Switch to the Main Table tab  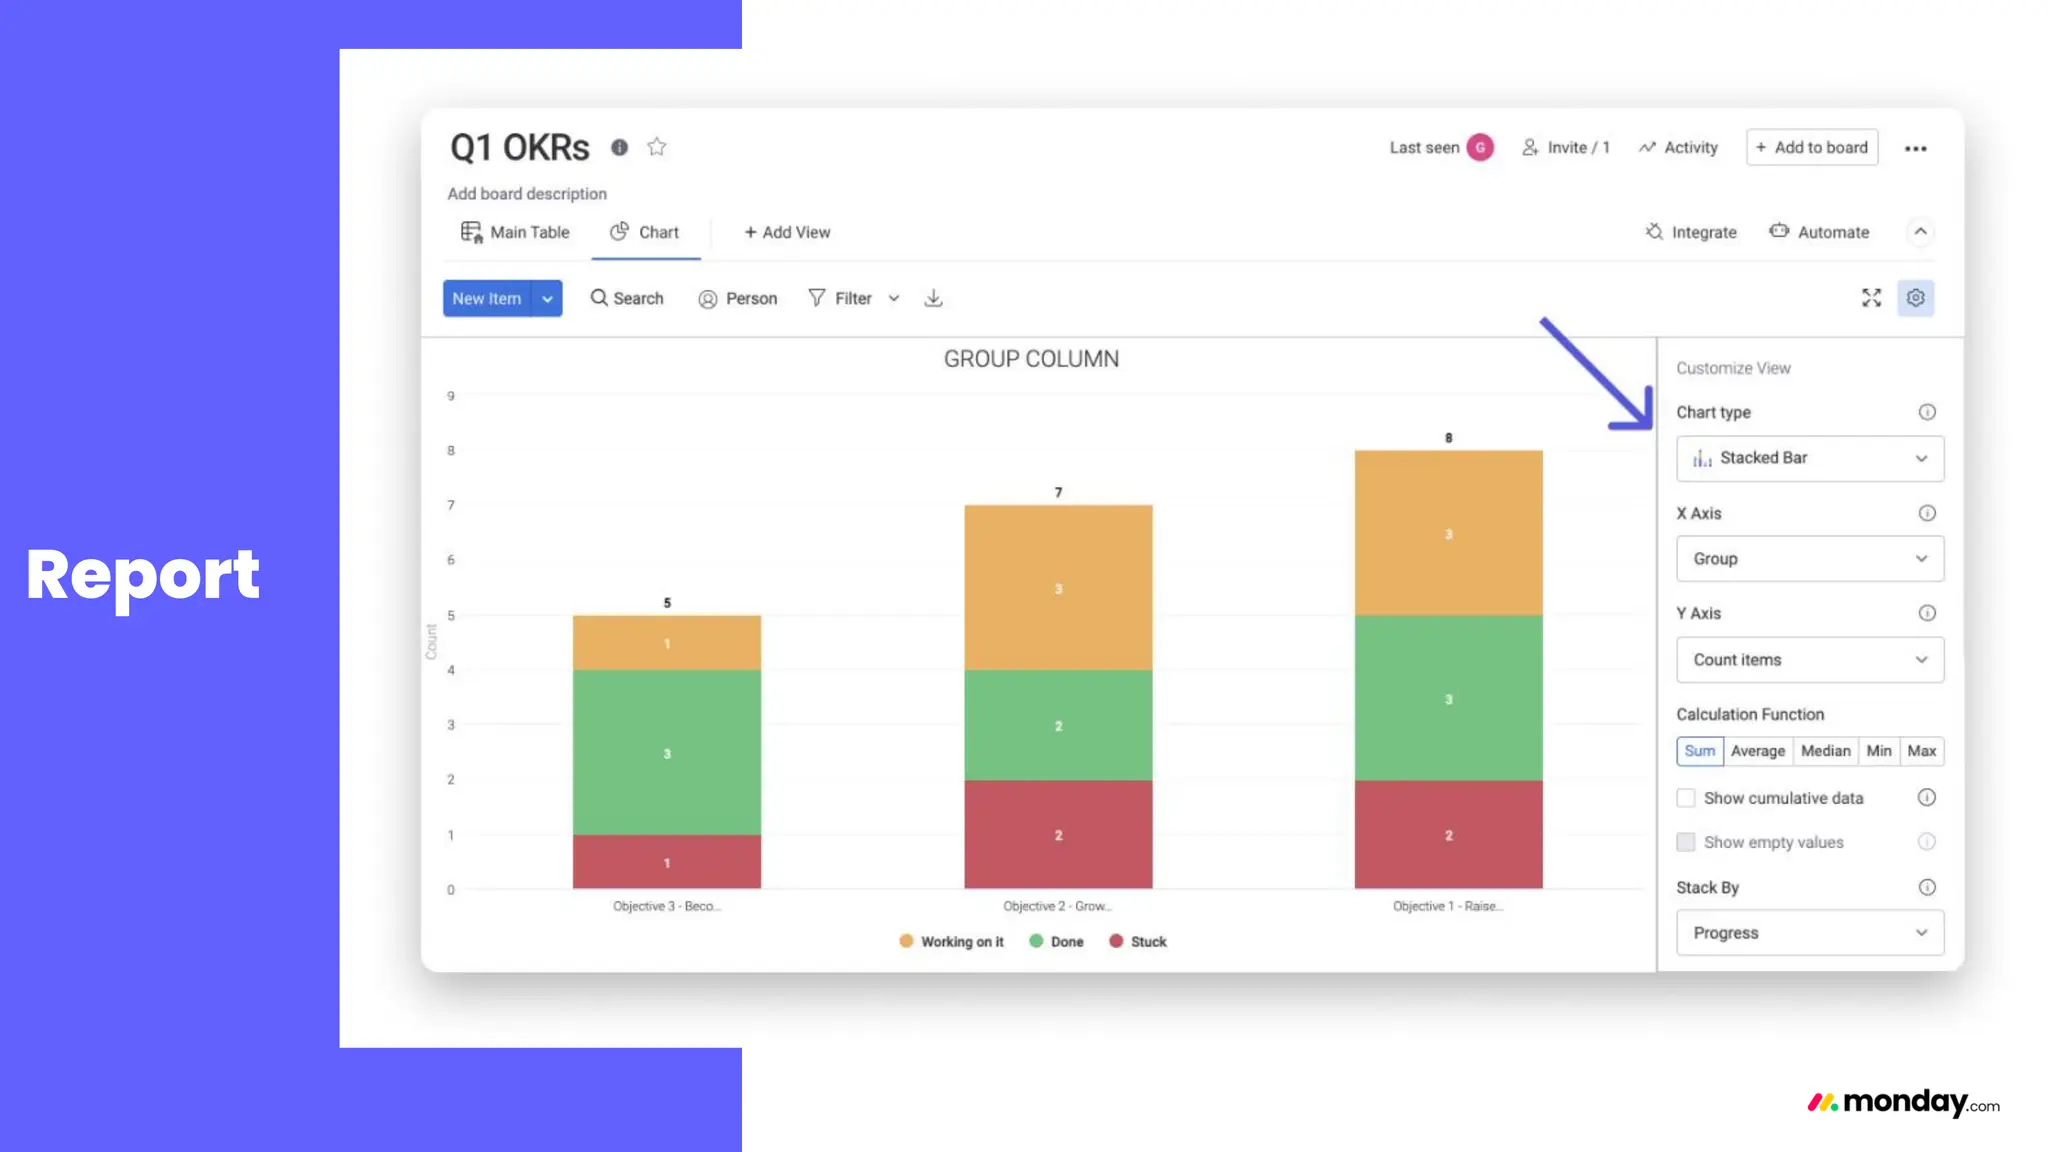[x=515, y=232]
